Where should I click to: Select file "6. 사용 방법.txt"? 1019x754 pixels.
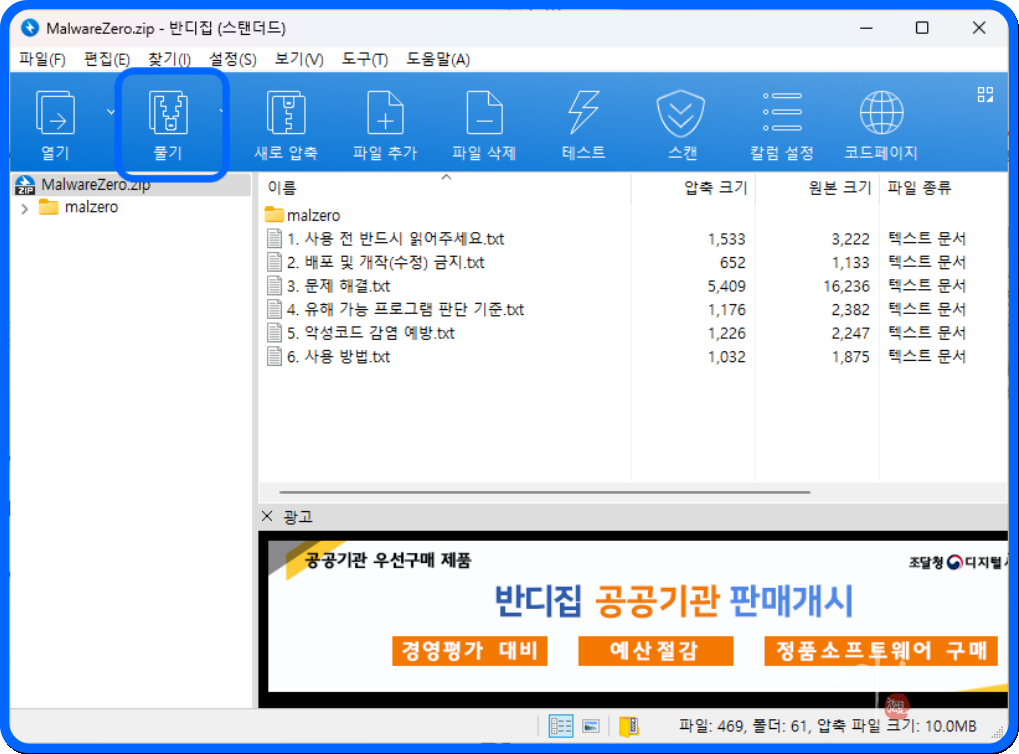[x=338, y=357]
